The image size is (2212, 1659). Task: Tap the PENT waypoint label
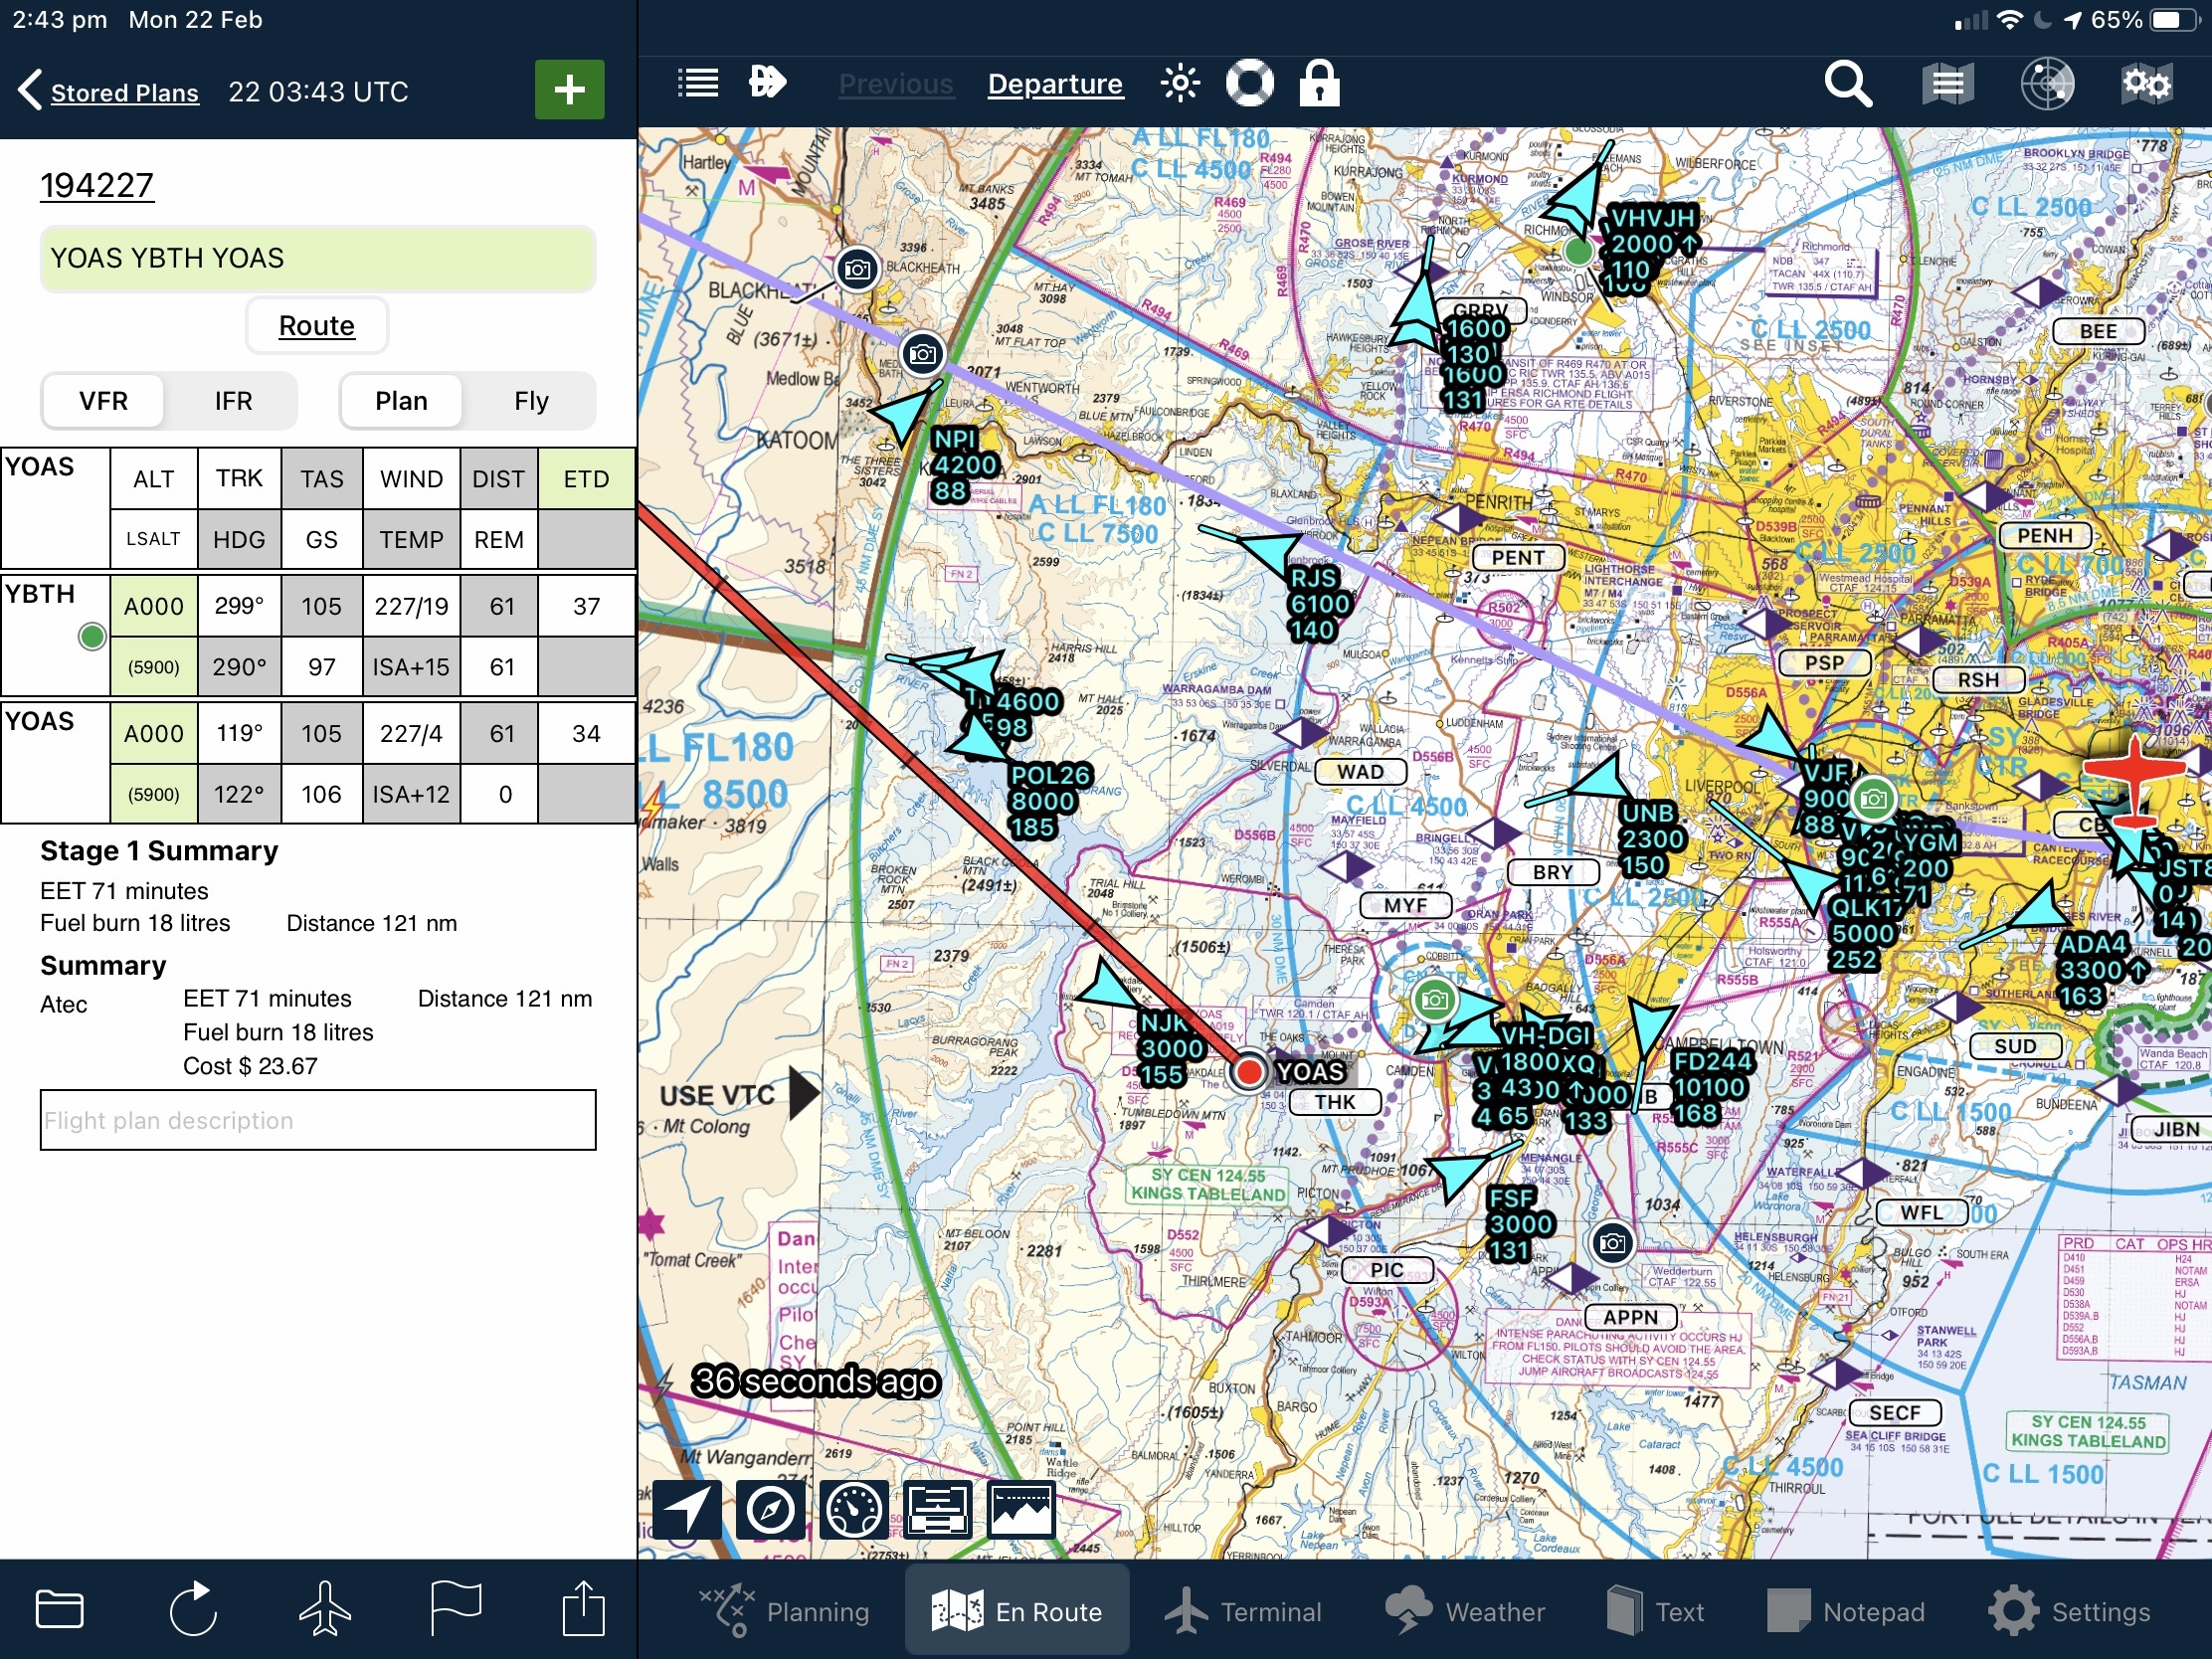tap(1518, 557)
